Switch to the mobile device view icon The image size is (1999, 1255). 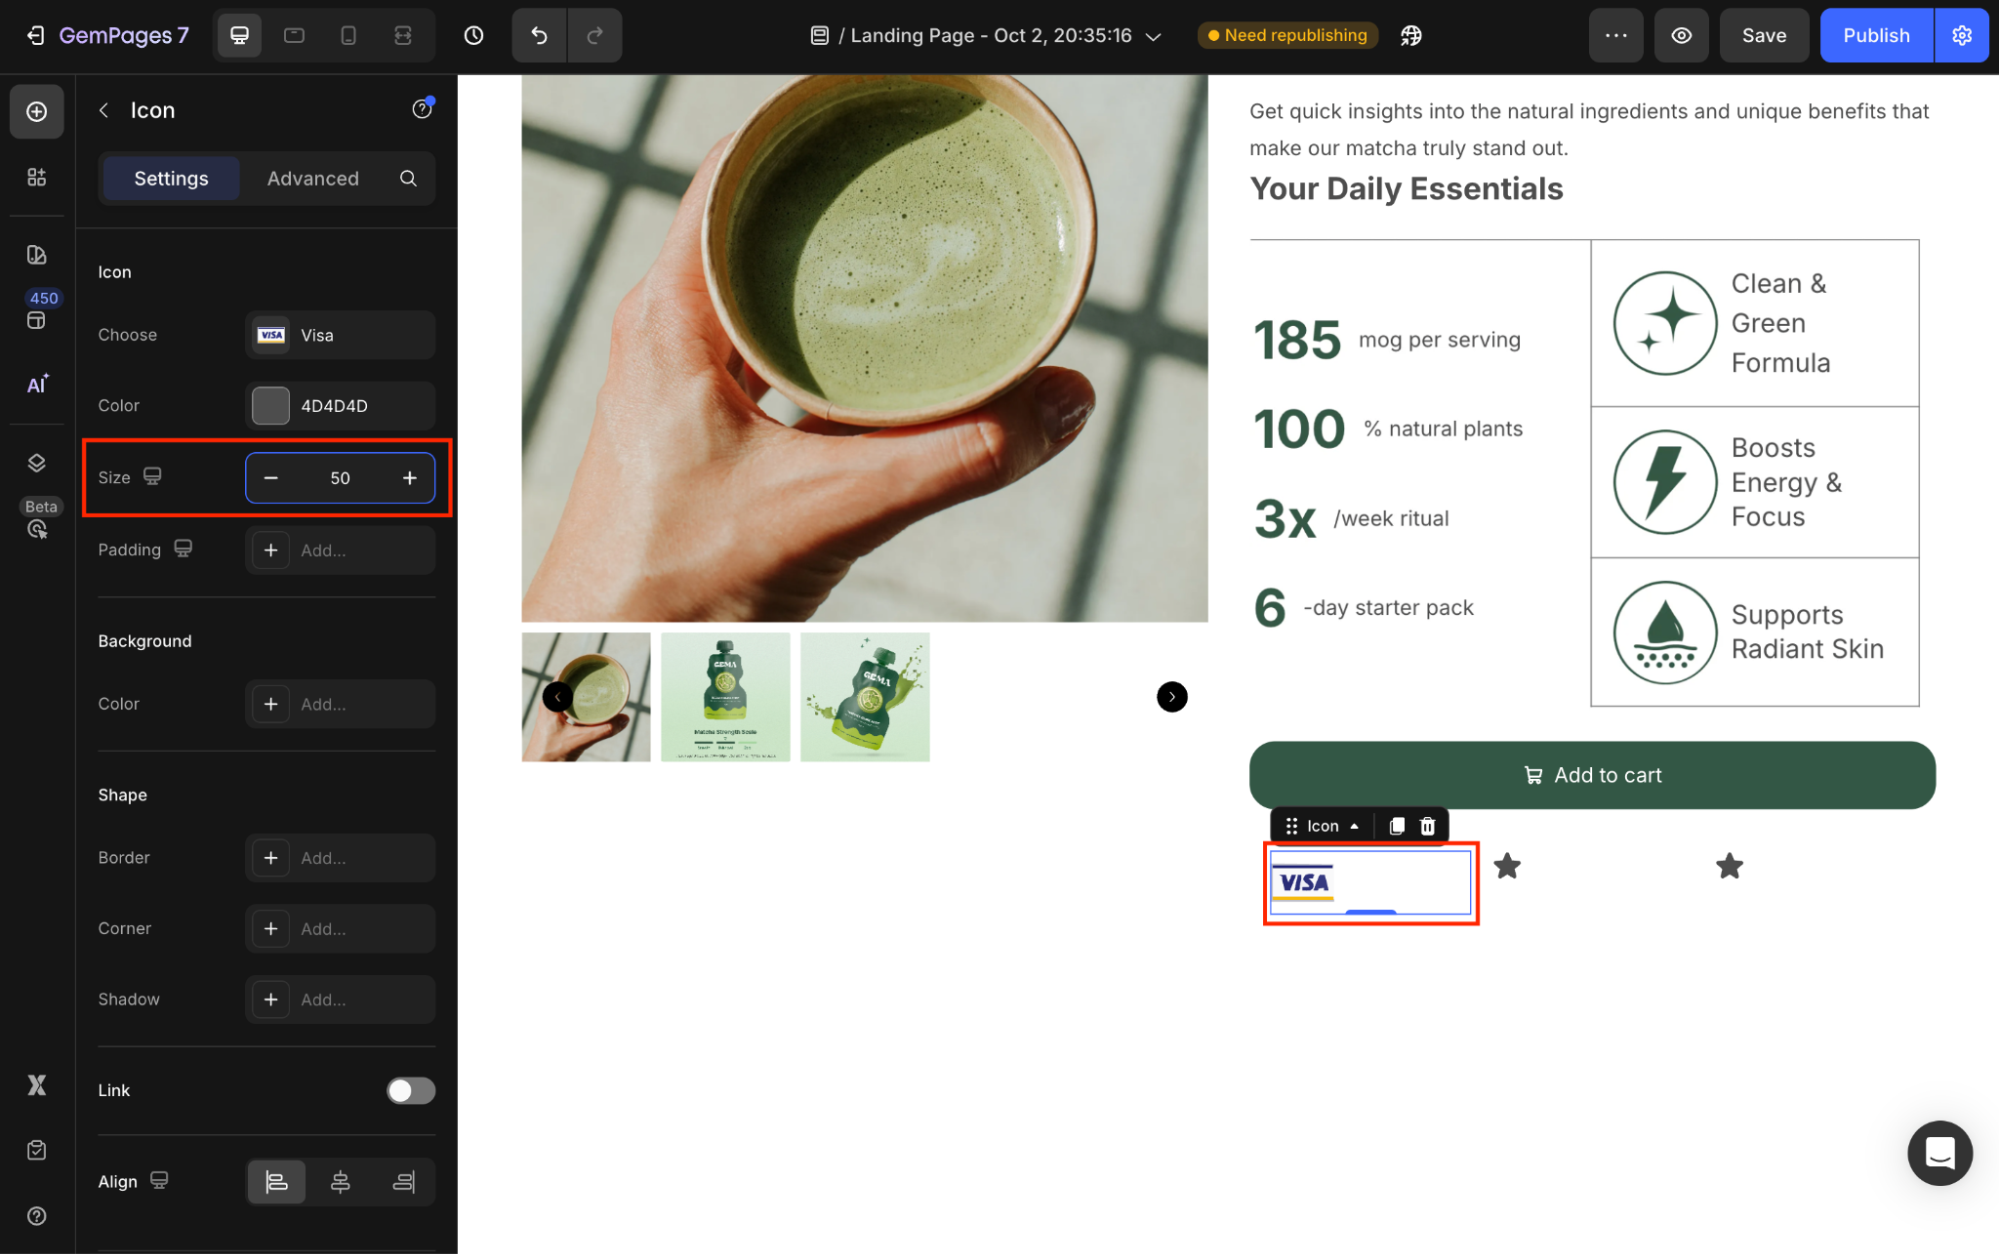(x=348, y=35)
